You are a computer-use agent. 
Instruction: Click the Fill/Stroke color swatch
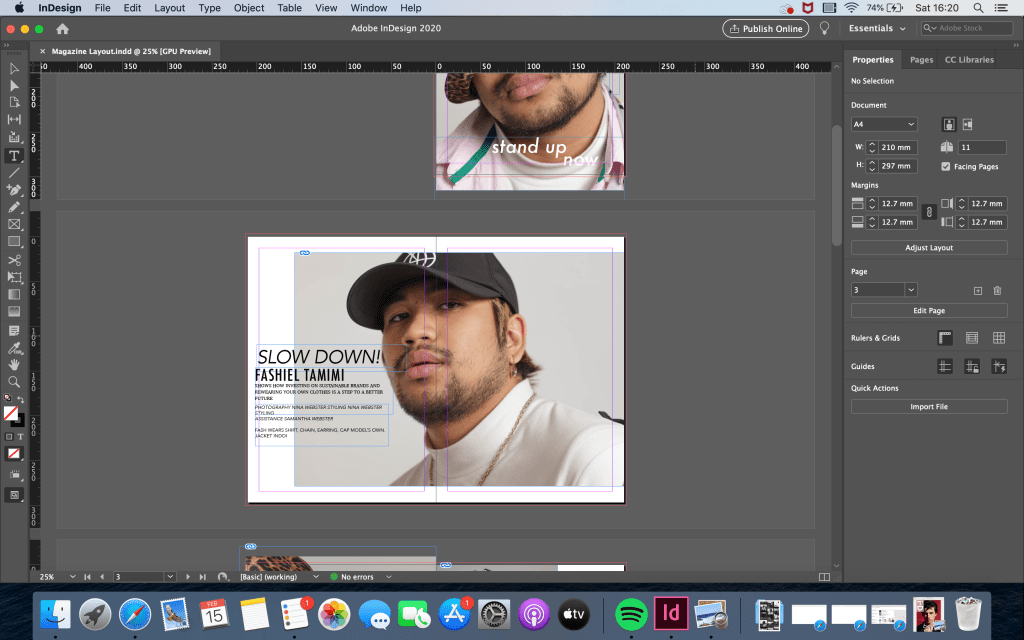(12, 413)
